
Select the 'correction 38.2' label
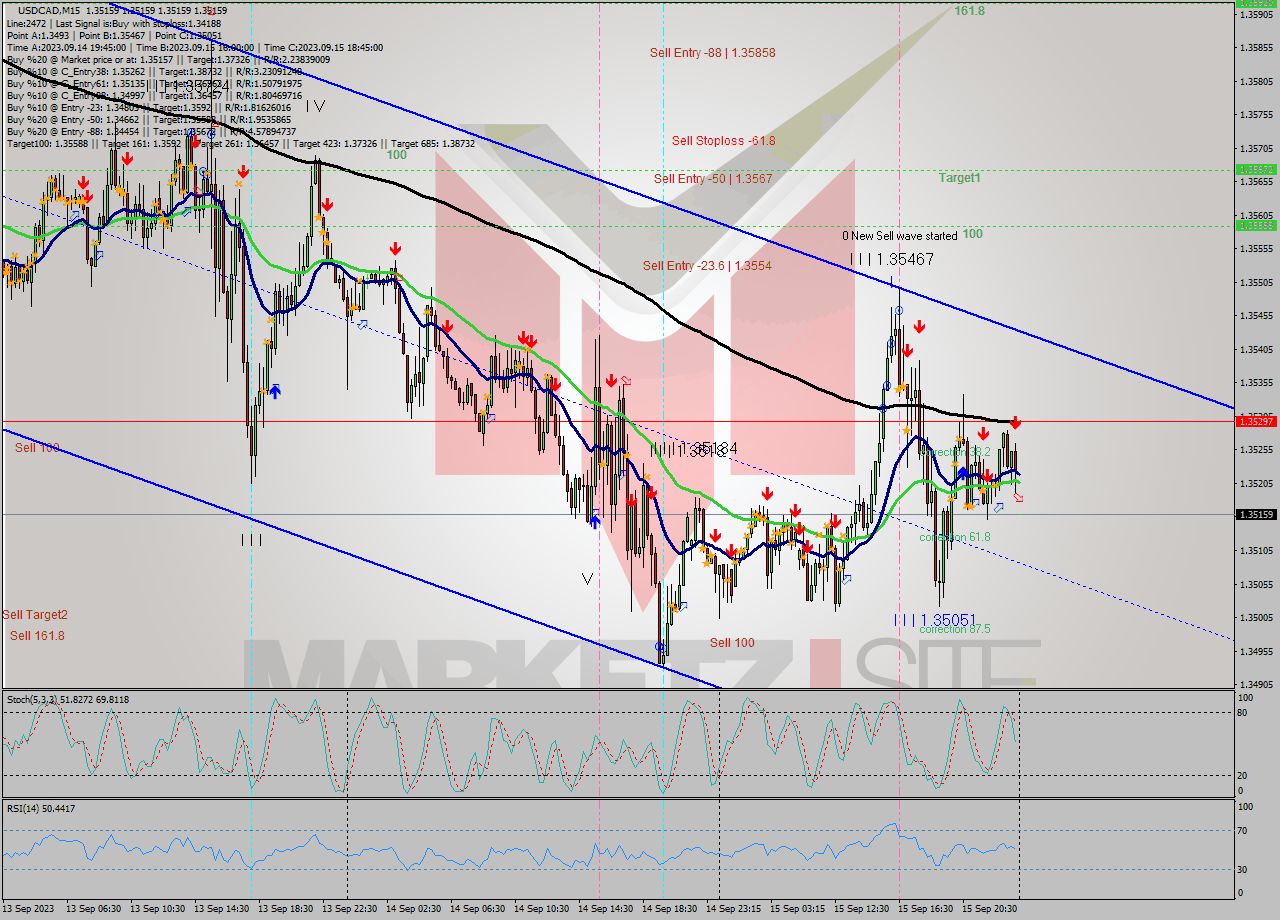pos(954,452)
